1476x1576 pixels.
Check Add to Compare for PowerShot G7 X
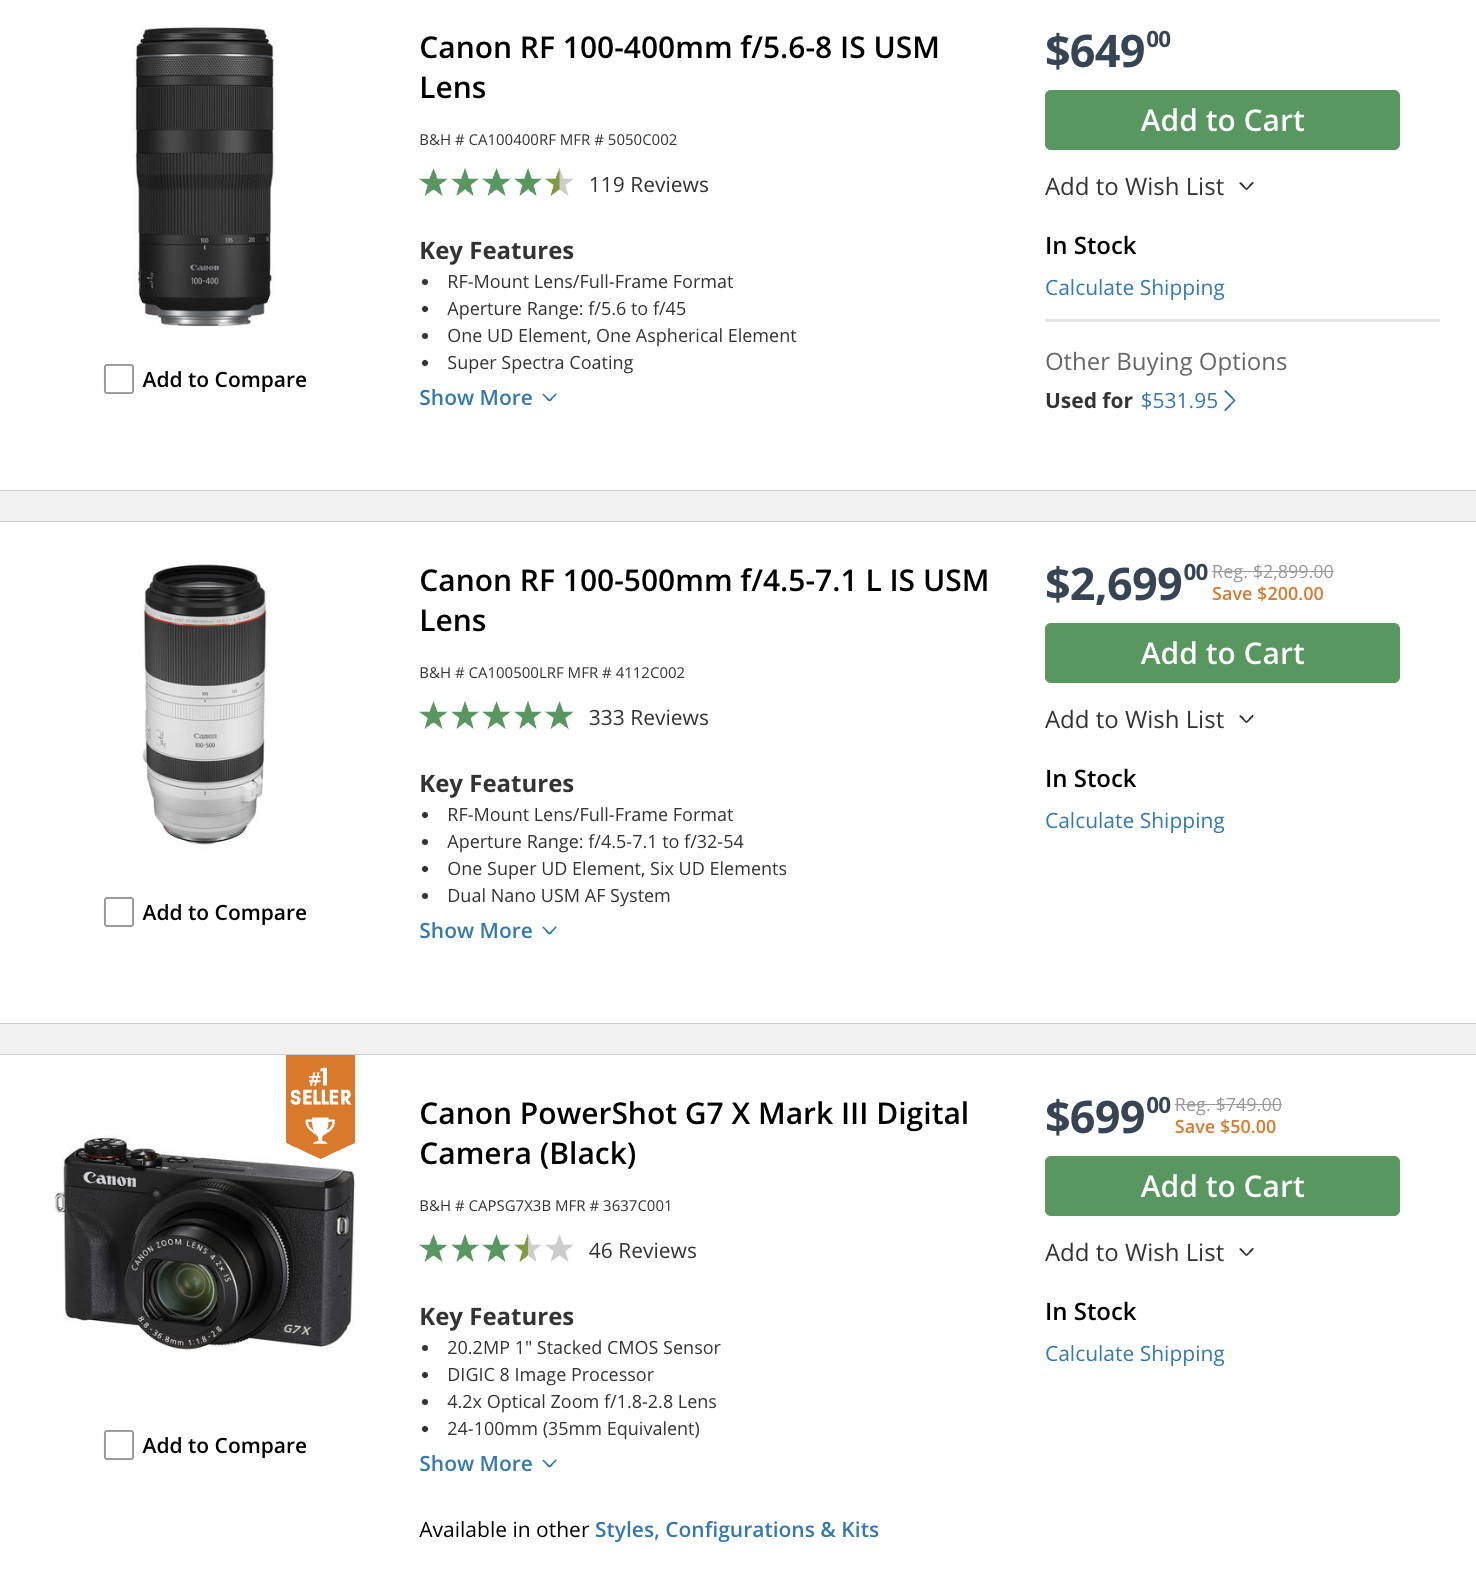pyautogui.click(x=119, y=1445)
